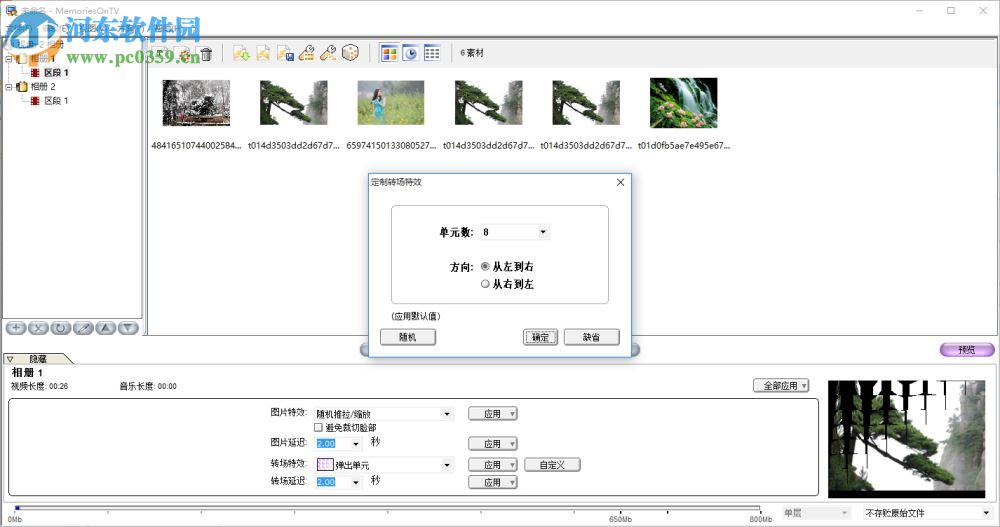Tick the 避免裁切脸部 checkbox

[x=318, y=427]
